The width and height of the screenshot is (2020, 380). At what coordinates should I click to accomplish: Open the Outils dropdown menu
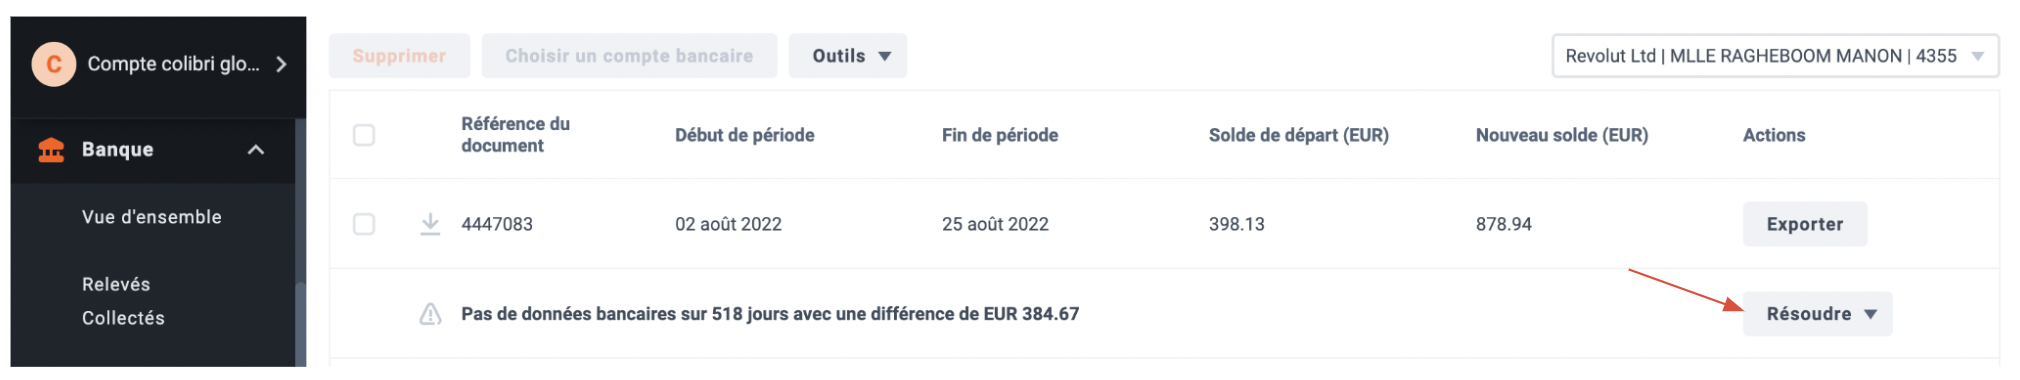848,56
